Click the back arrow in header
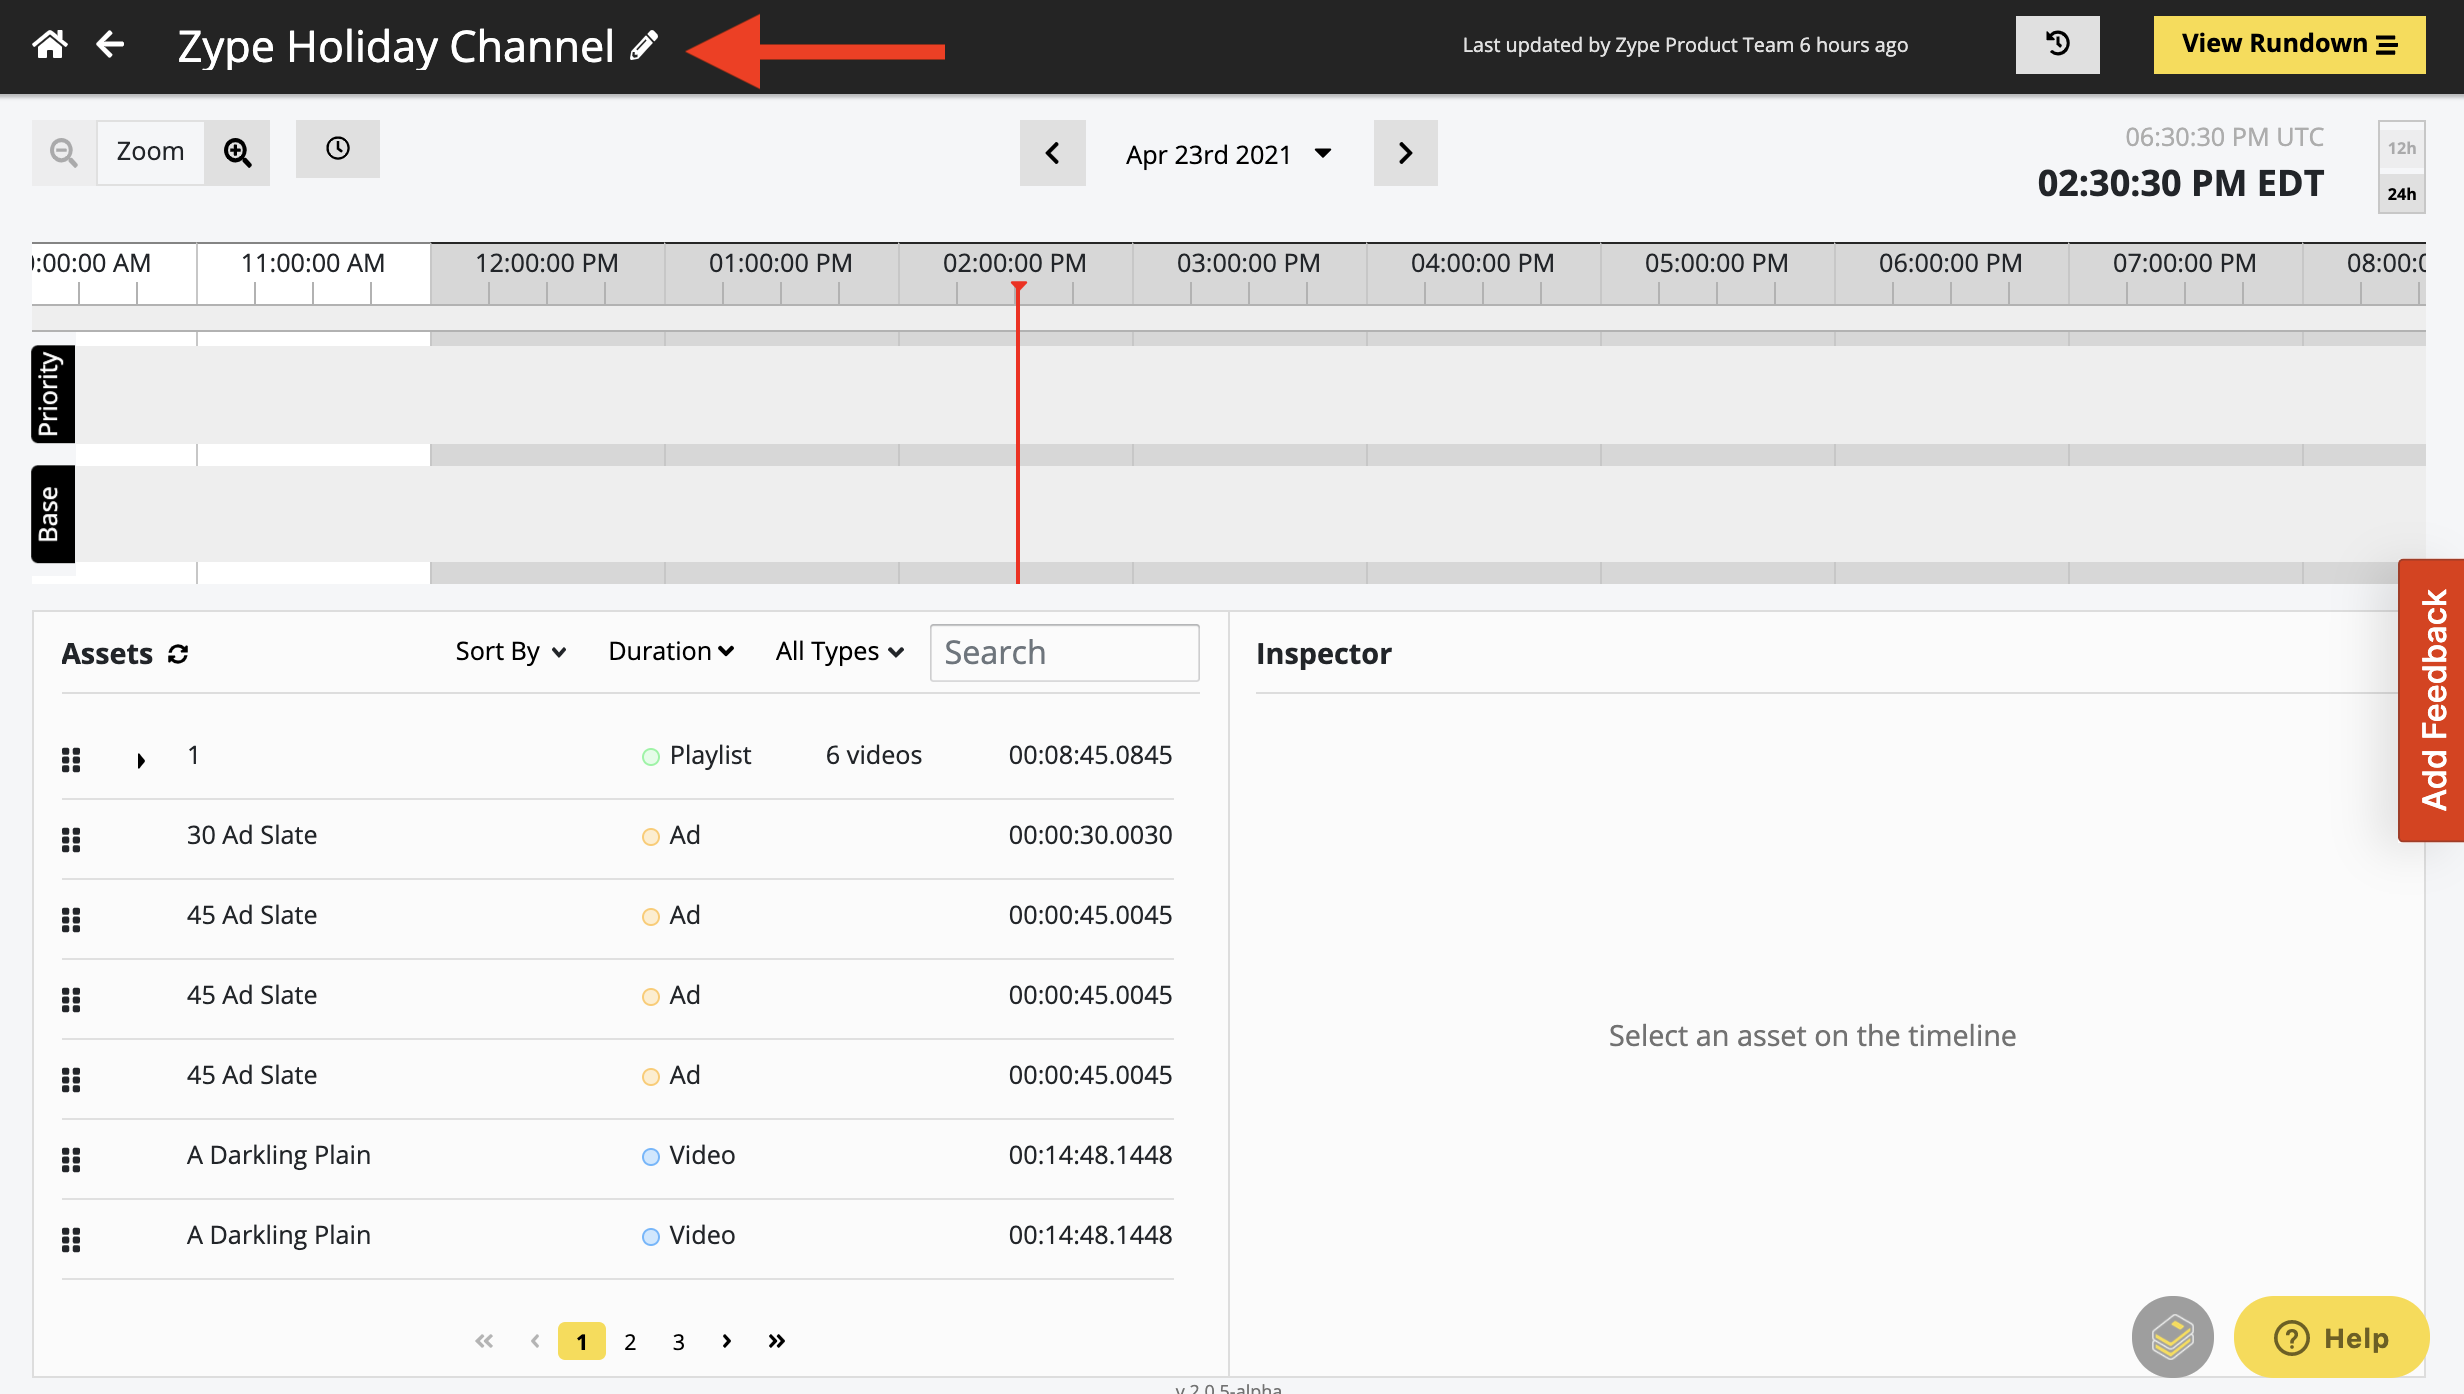This screenshot has width=2464, height=1394. (x=110, y=45)
